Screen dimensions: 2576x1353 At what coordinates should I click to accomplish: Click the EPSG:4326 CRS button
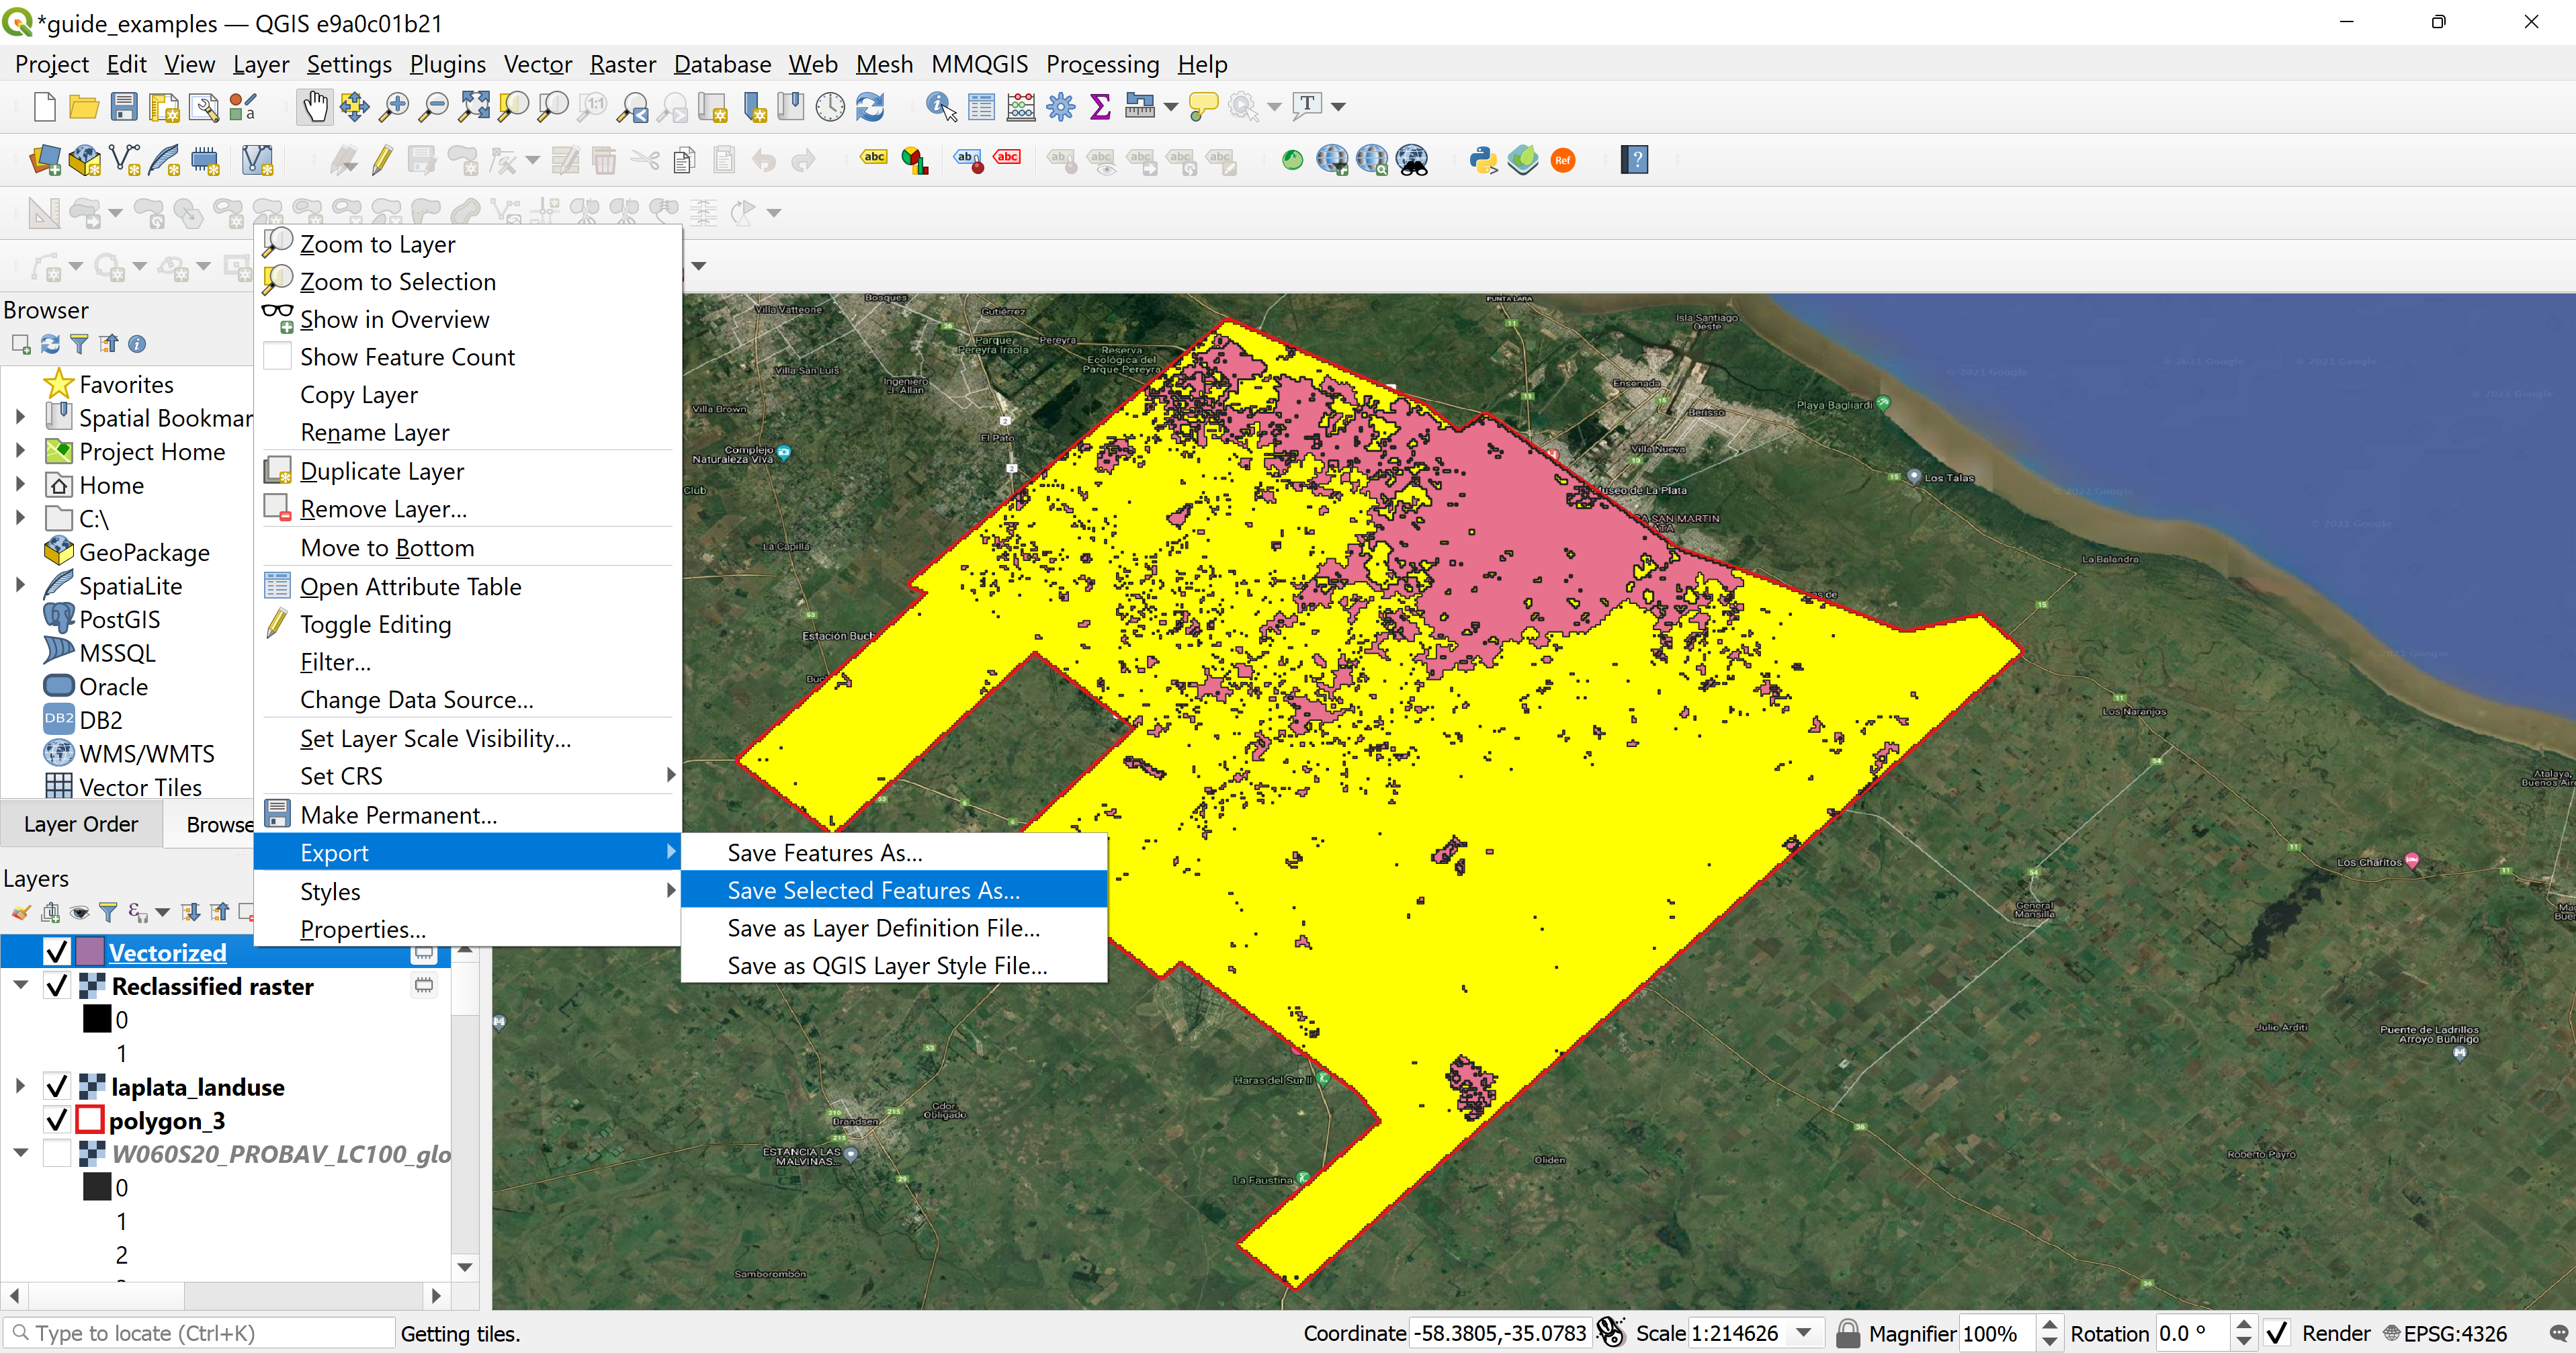point(2445,1333)
